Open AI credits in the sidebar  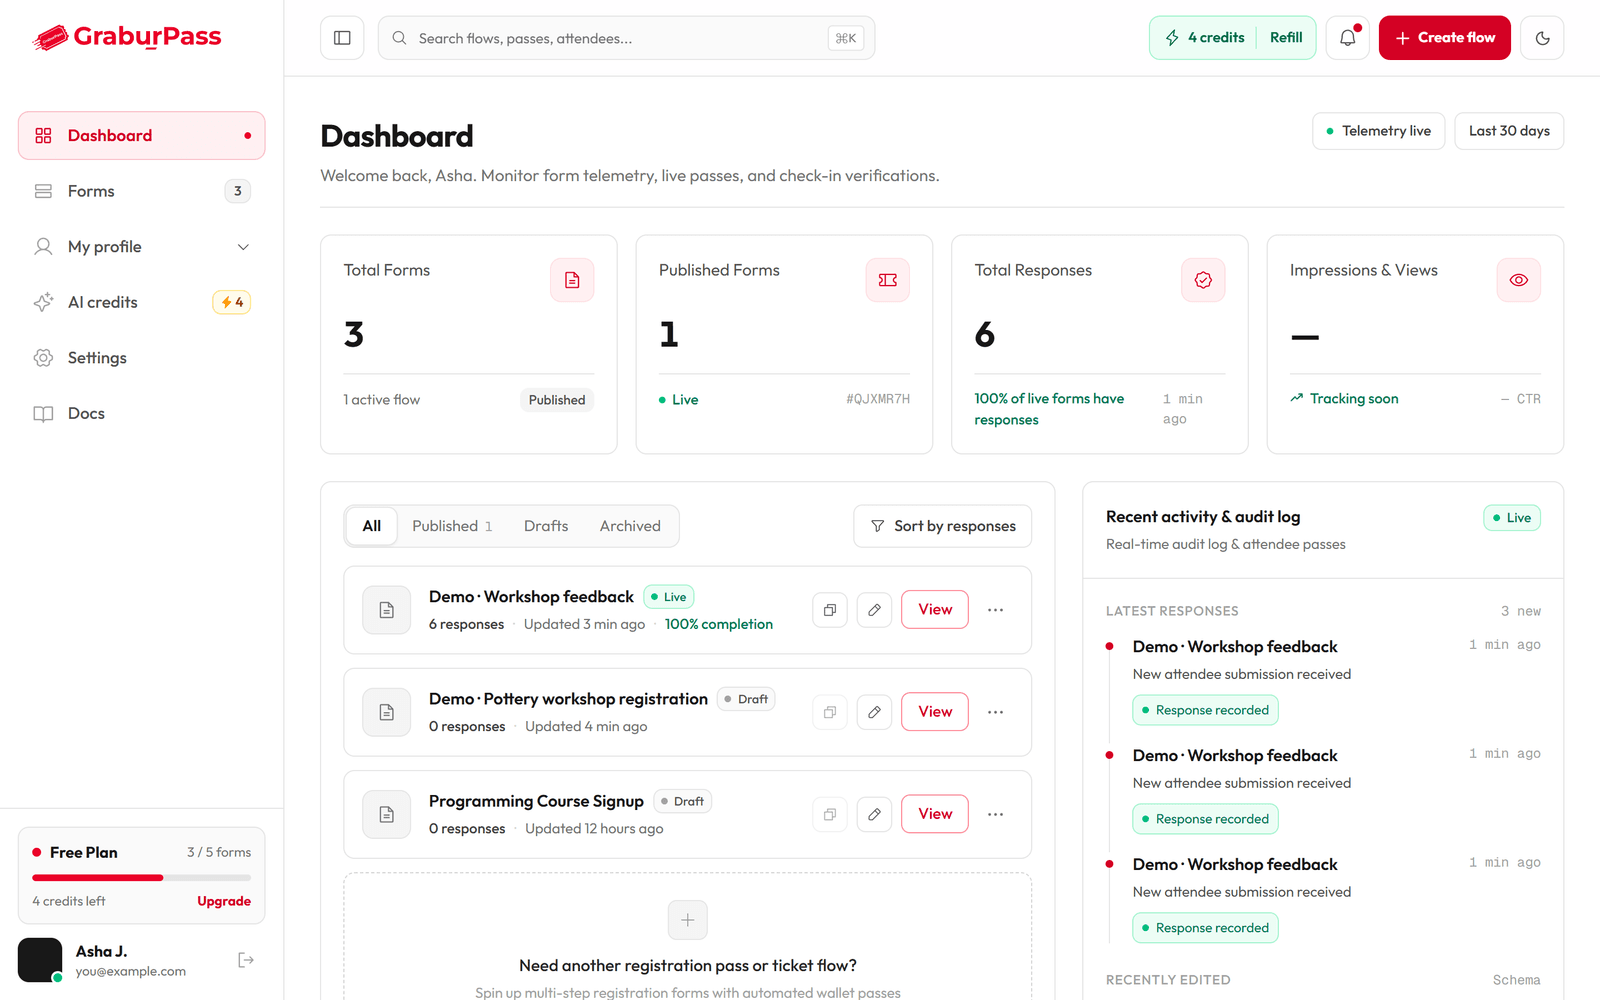pyautogui.click(x=142, y=302)
